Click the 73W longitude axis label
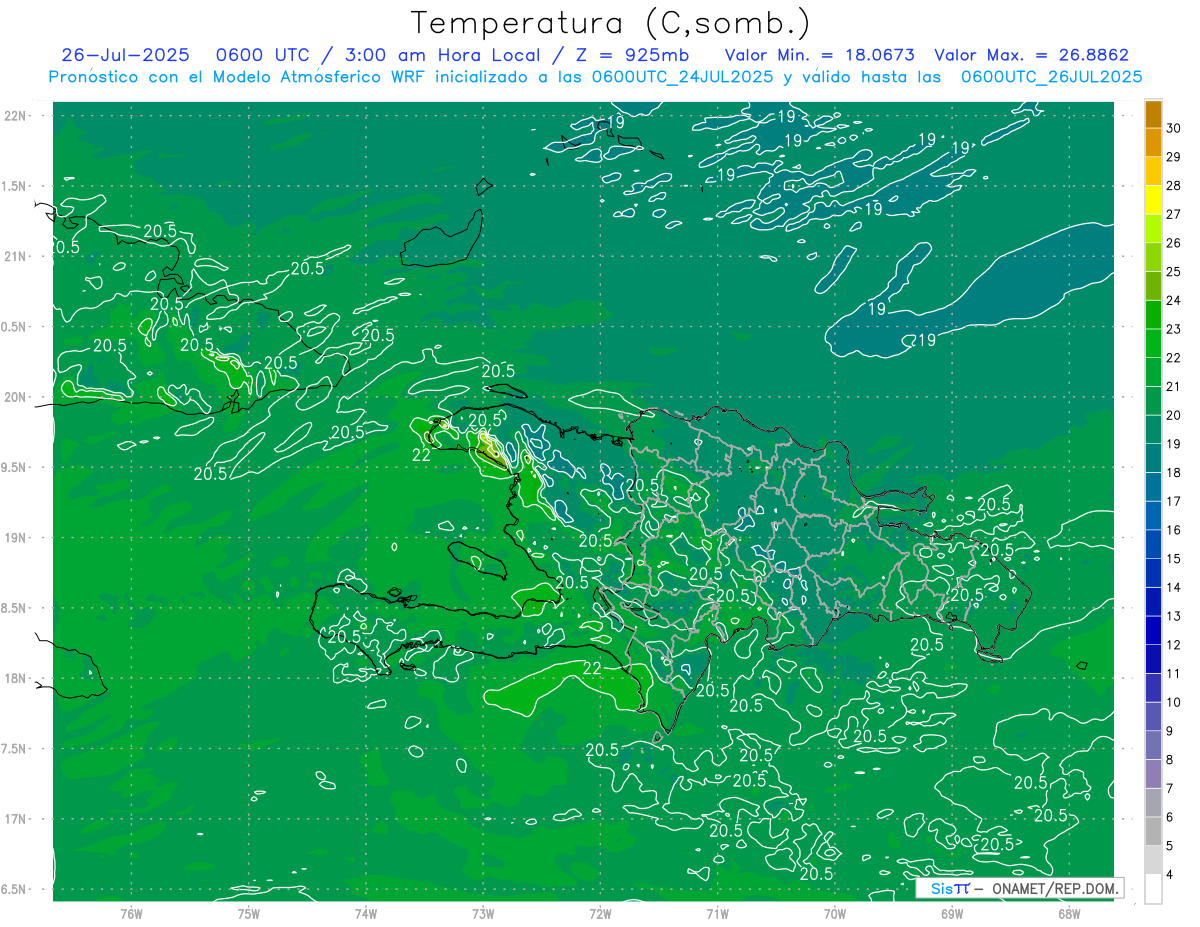 pos(483,913)
